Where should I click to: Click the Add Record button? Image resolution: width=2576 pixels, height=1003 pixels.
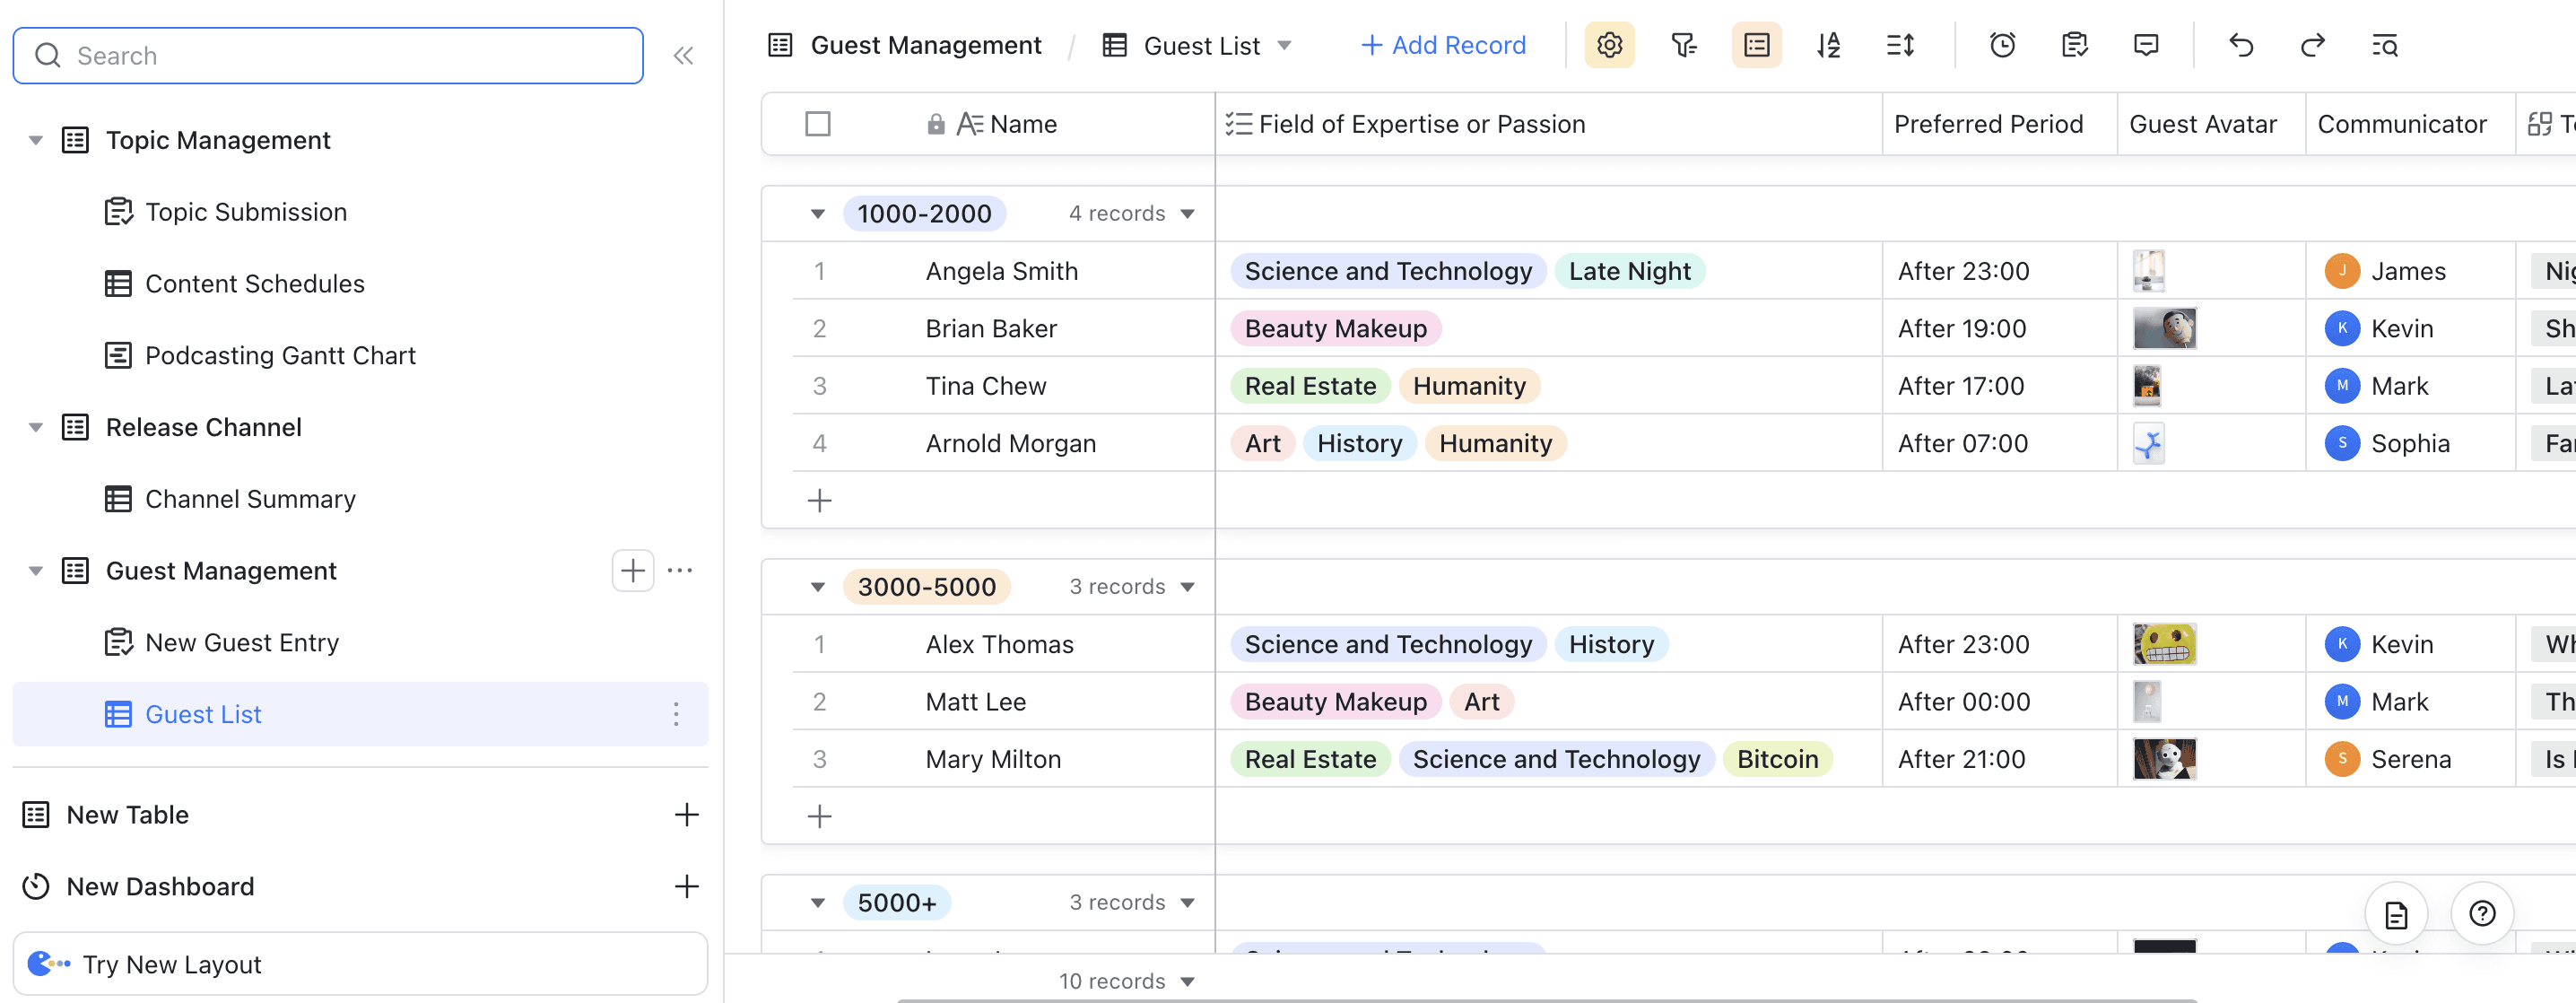click(1443, 45)
